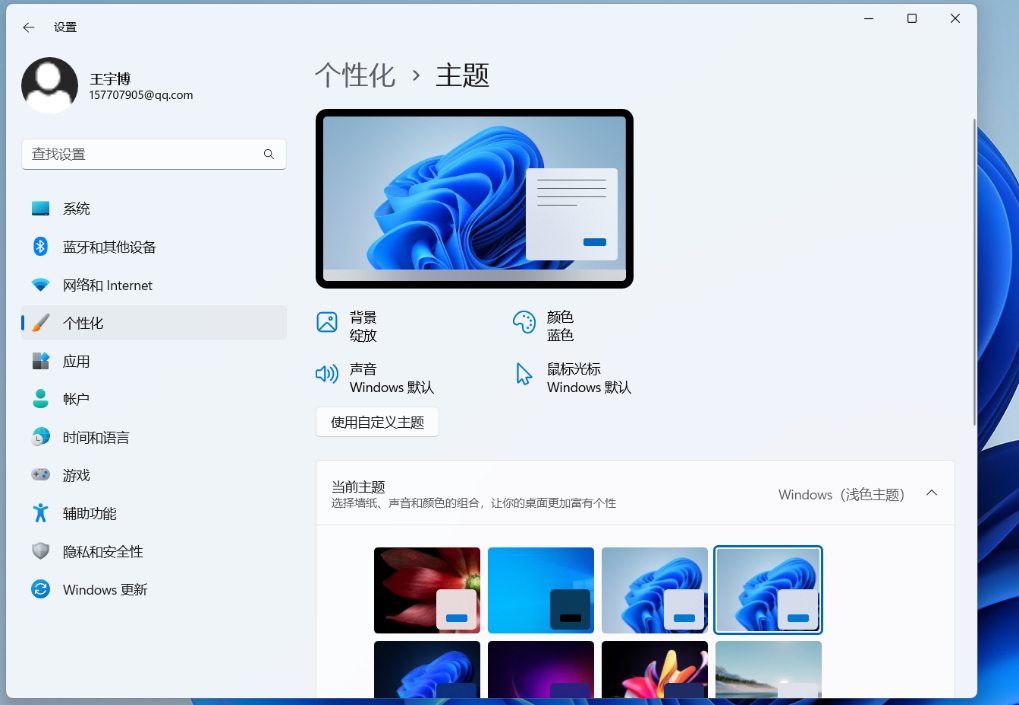This screenshot has height=705, width=1019.
Task: Navigate to 个性化 breadcrumb
Action: point(355,75)
